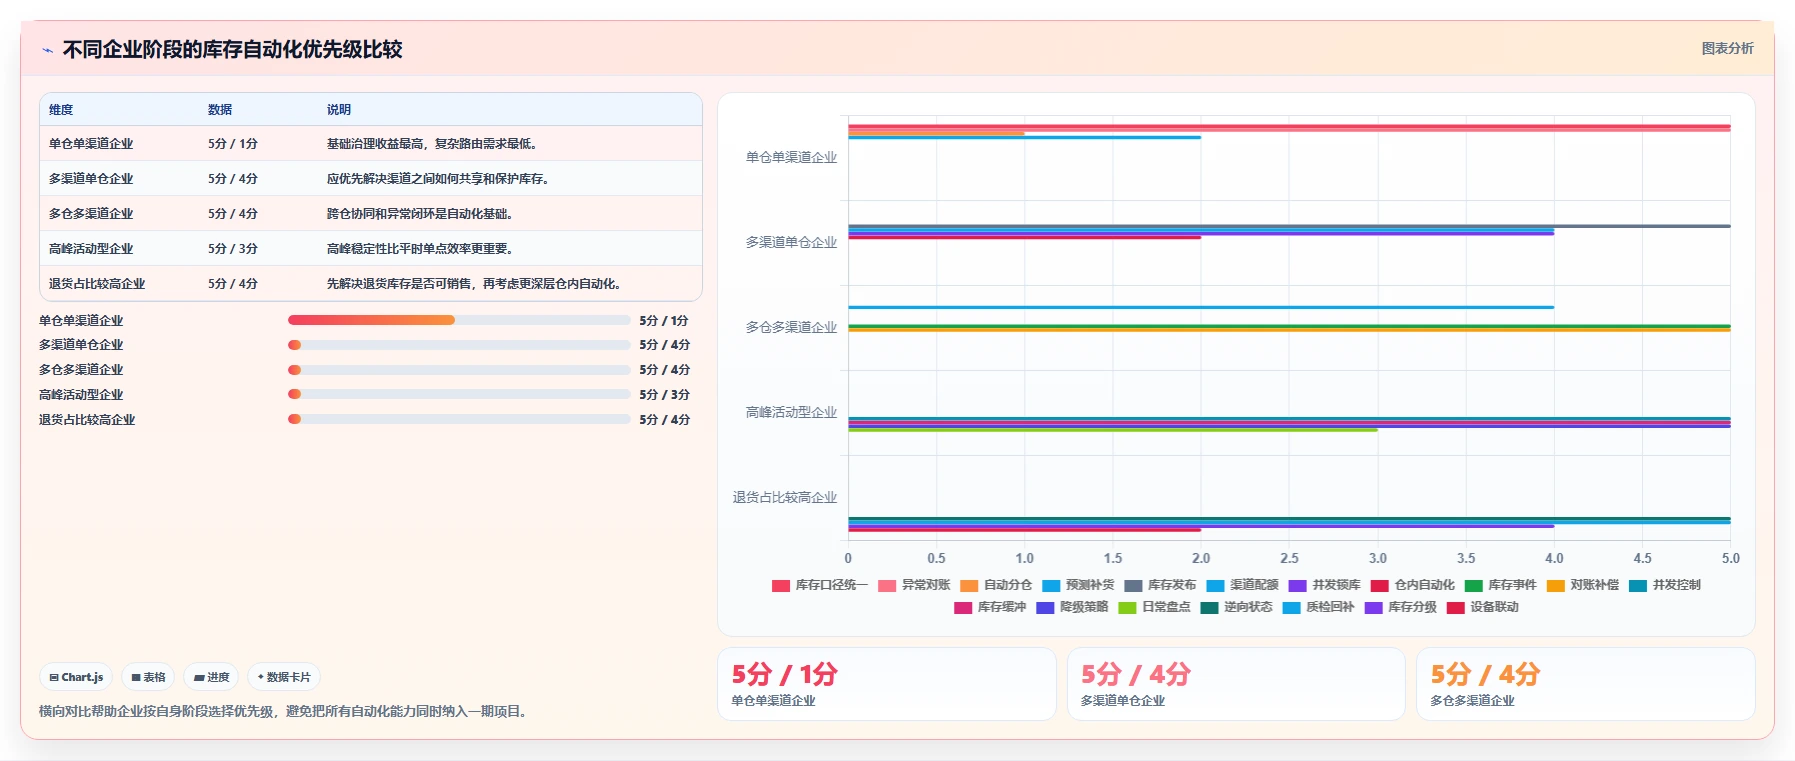Click the 5分 / 3分 value beside progress bar
The height and width of the screenshot is (761, 1795).
point(664,395)
